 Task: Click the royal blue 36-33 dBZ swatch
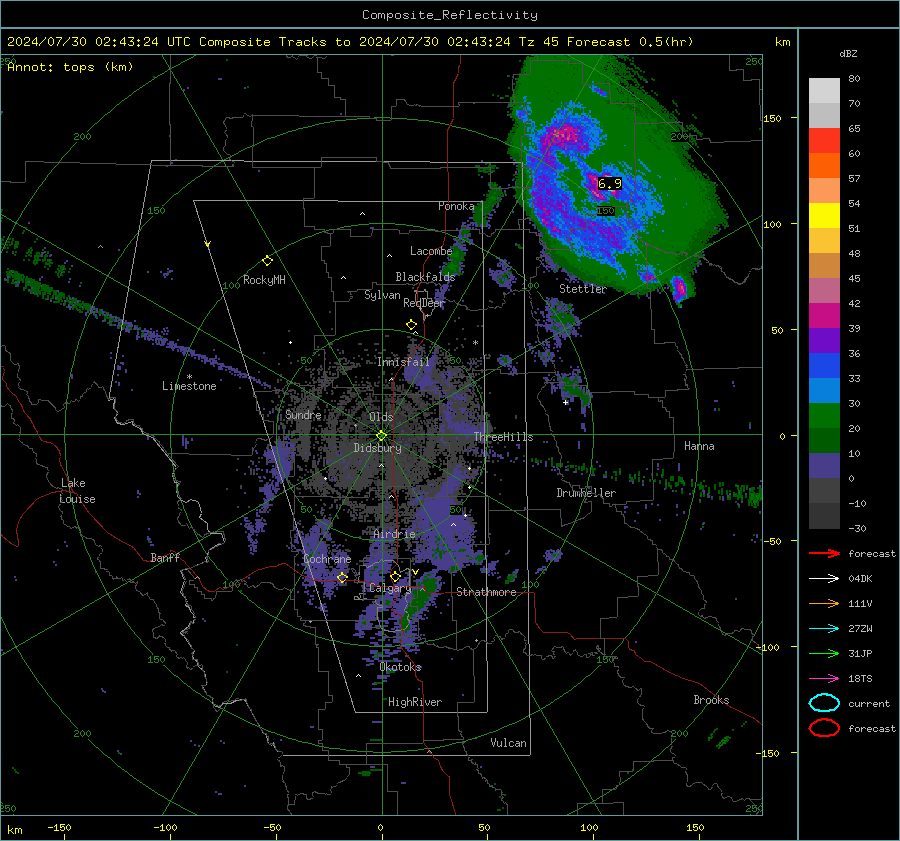(x=824, y=366)
